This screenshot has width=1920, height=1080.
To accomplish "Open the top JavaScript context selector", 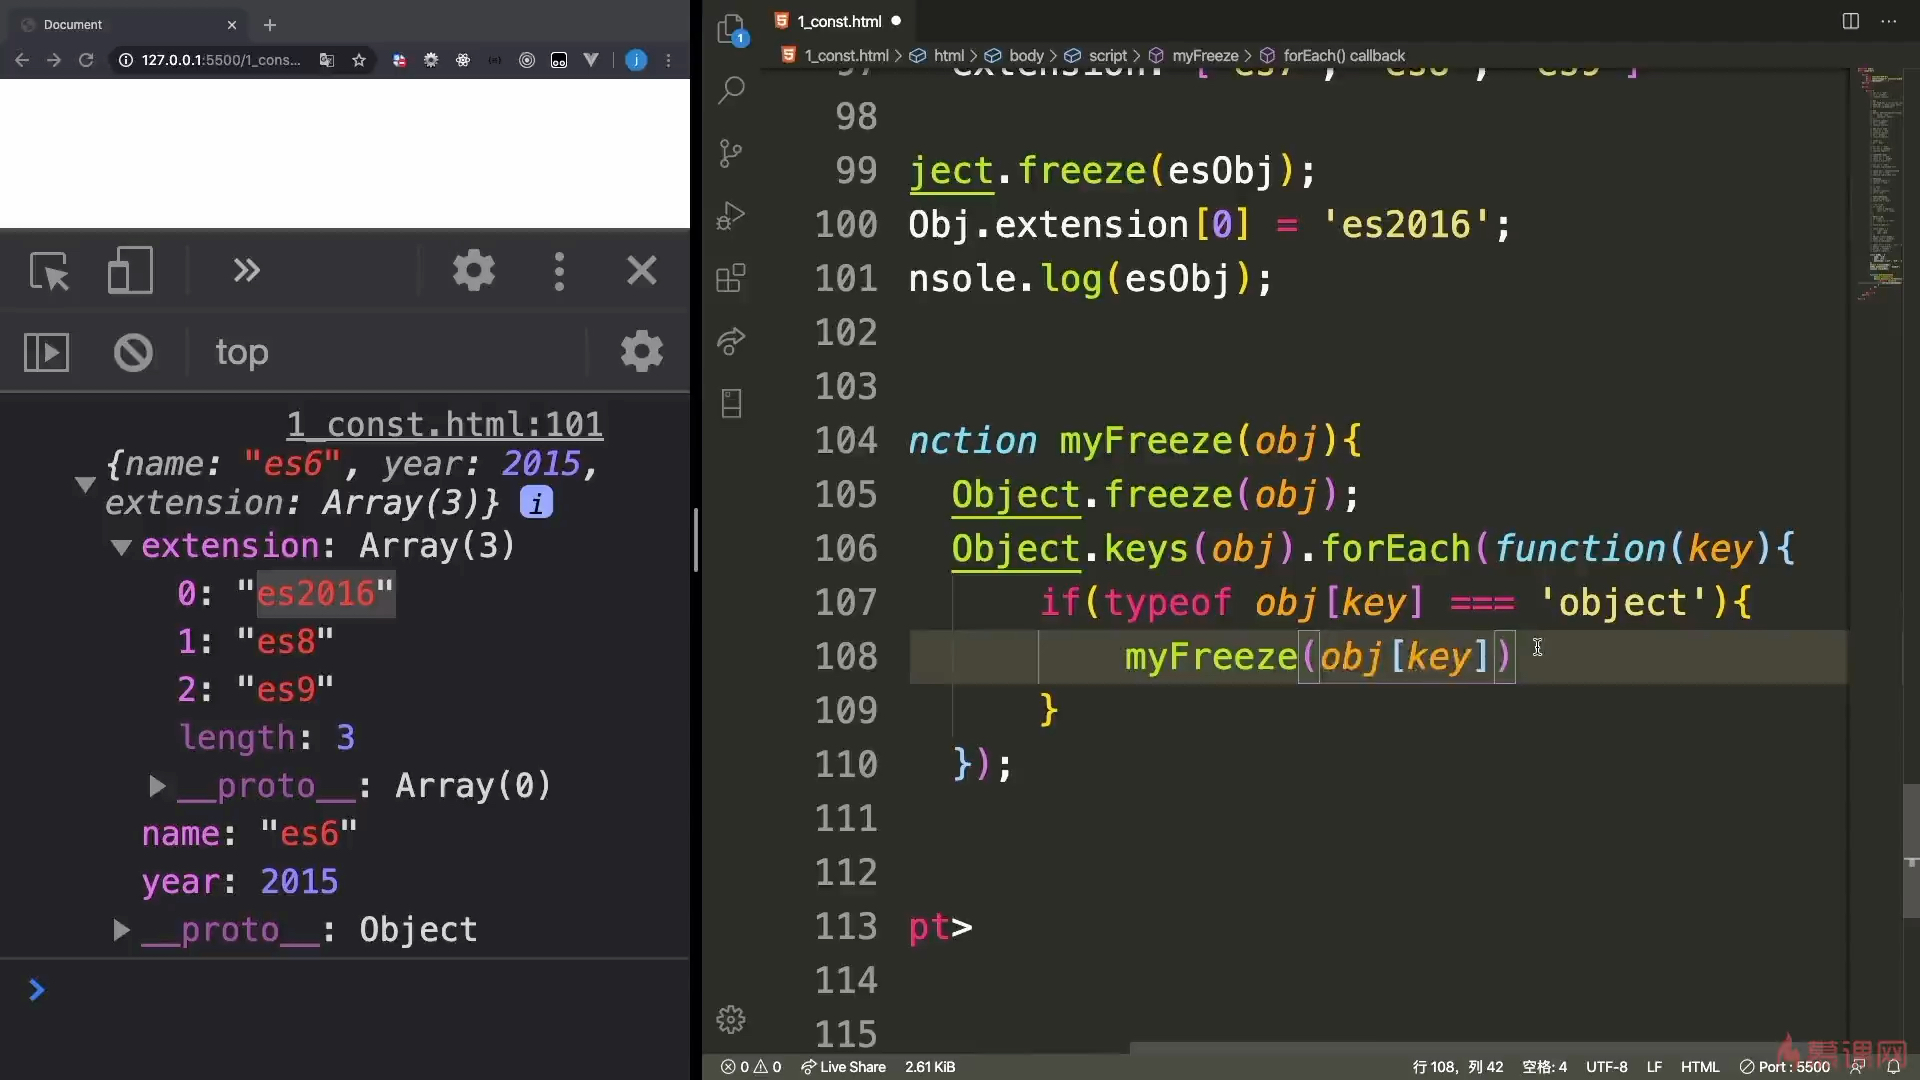I will (242, 352).
